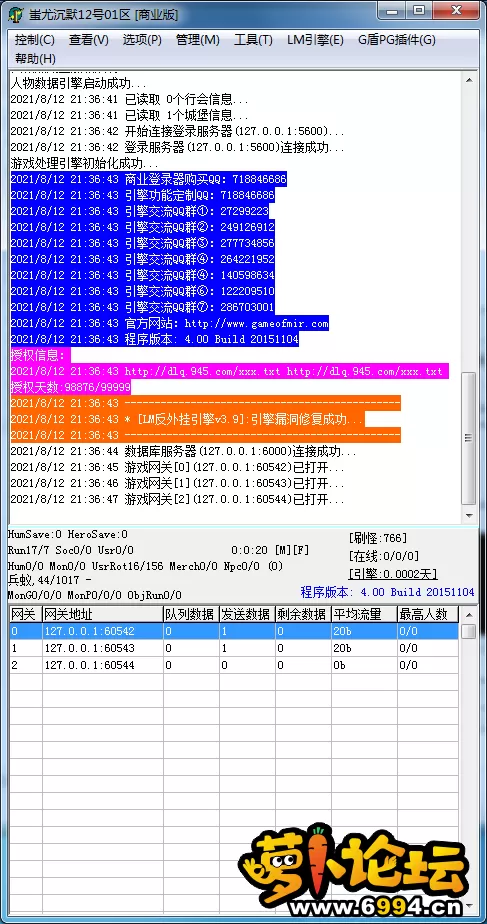487x924 pixels.
Task: Open the LM引擎(E) menu
Action: [x=315, y=40]
